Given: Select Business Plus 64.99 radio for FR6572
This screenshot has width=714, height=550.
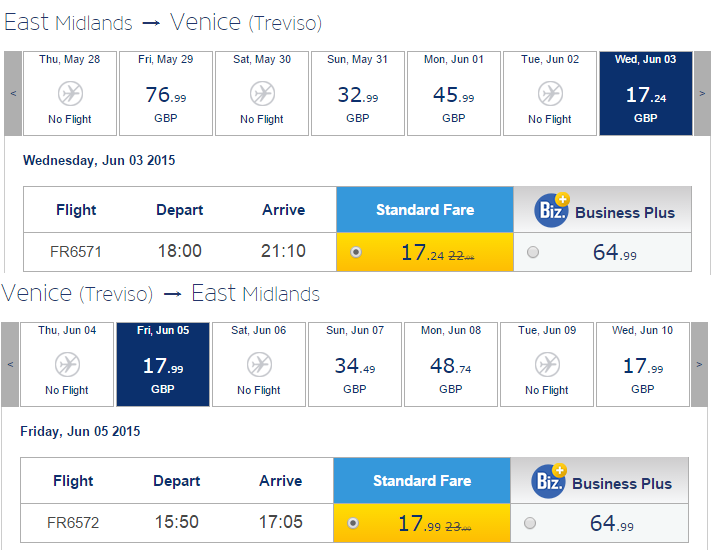Looking at the screenshot, I should (530, 523).
